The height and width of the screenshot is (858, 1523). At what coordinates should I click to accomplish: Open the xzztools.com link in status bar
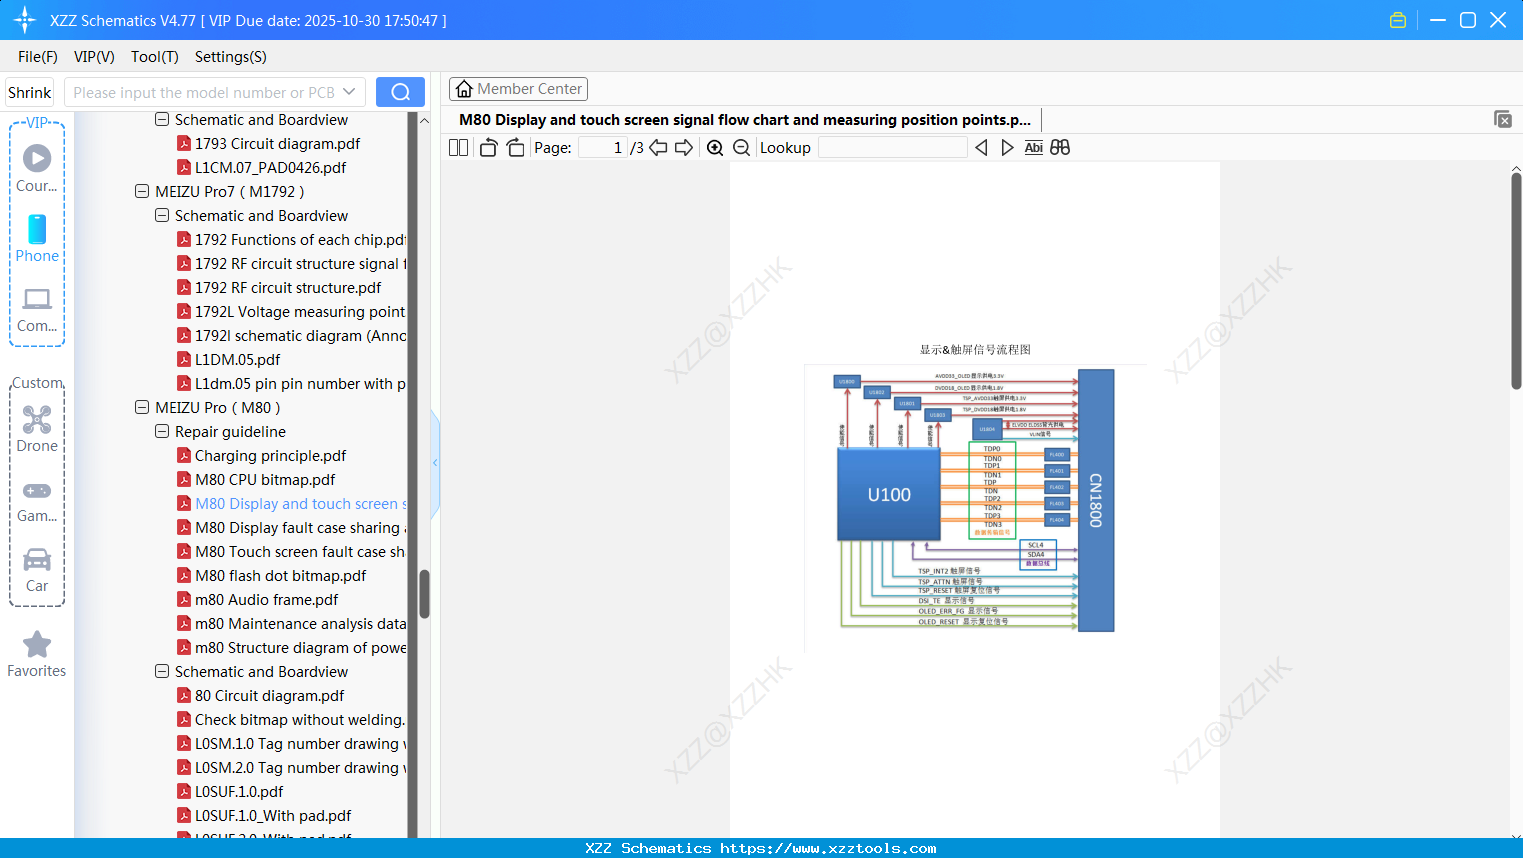tap(828, 848)
